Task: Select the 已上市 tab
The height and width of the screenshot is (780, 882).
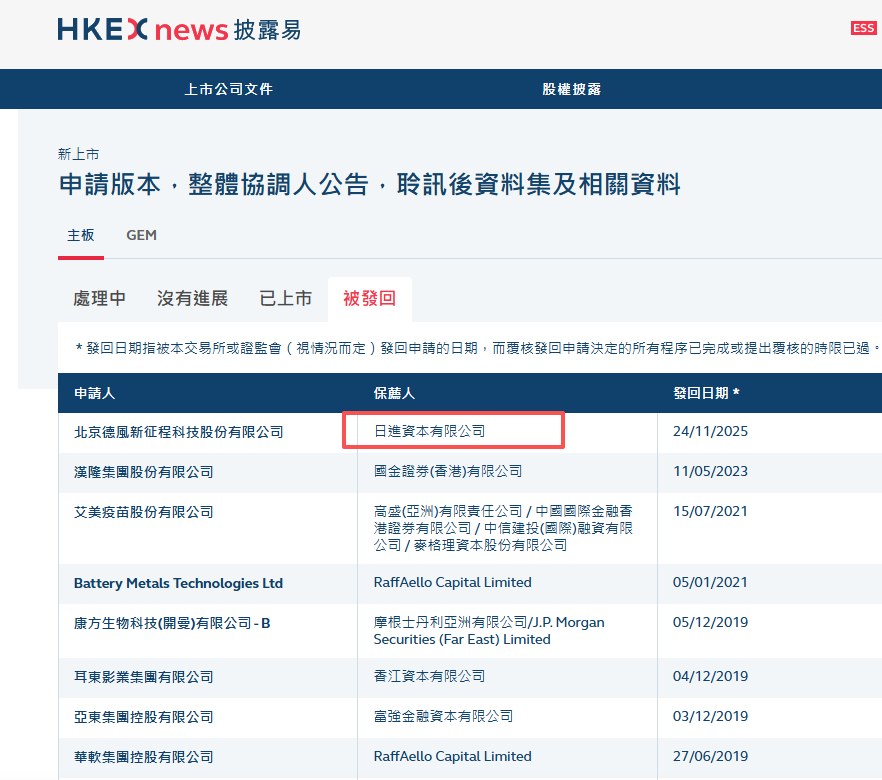Action: 285,298
